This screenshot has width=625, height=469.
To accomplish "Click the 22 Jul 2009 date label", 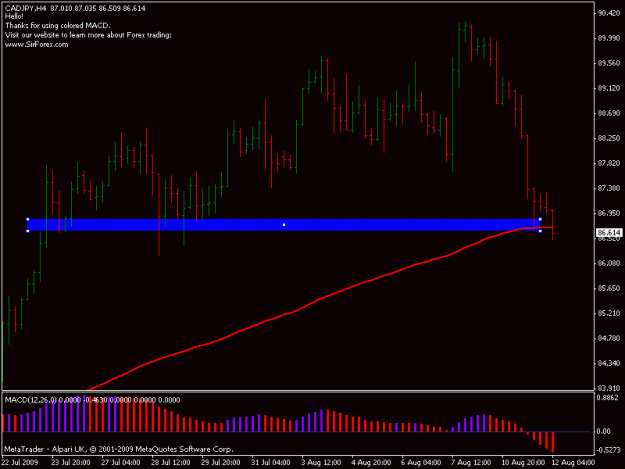I will pyautogui.click(x=20, y=463).
